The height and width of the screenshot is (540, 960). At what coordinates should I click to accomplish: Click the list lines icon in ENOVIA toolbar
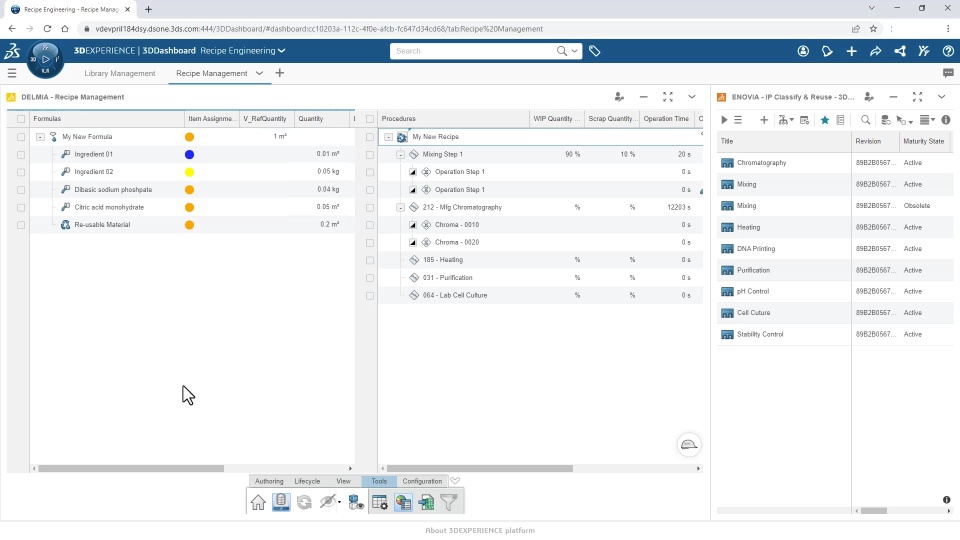(738, 120)
